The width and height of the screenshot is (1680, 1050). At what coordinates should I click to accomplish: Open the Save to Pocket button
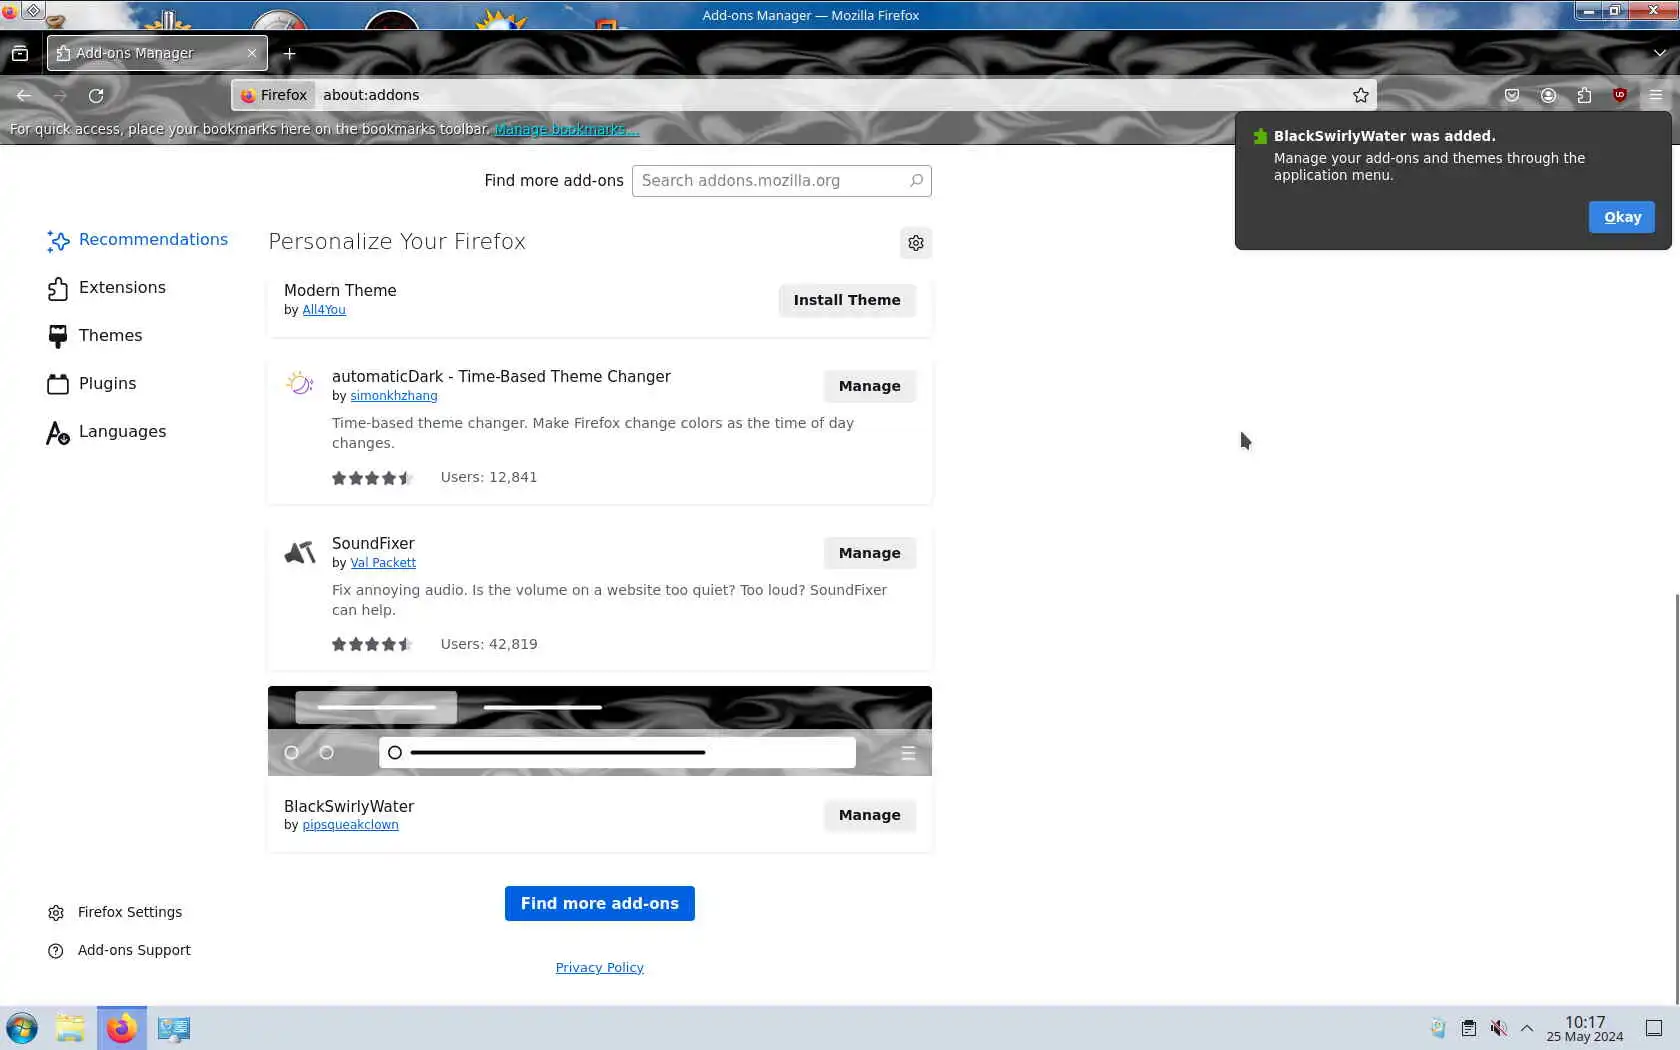1512,95
